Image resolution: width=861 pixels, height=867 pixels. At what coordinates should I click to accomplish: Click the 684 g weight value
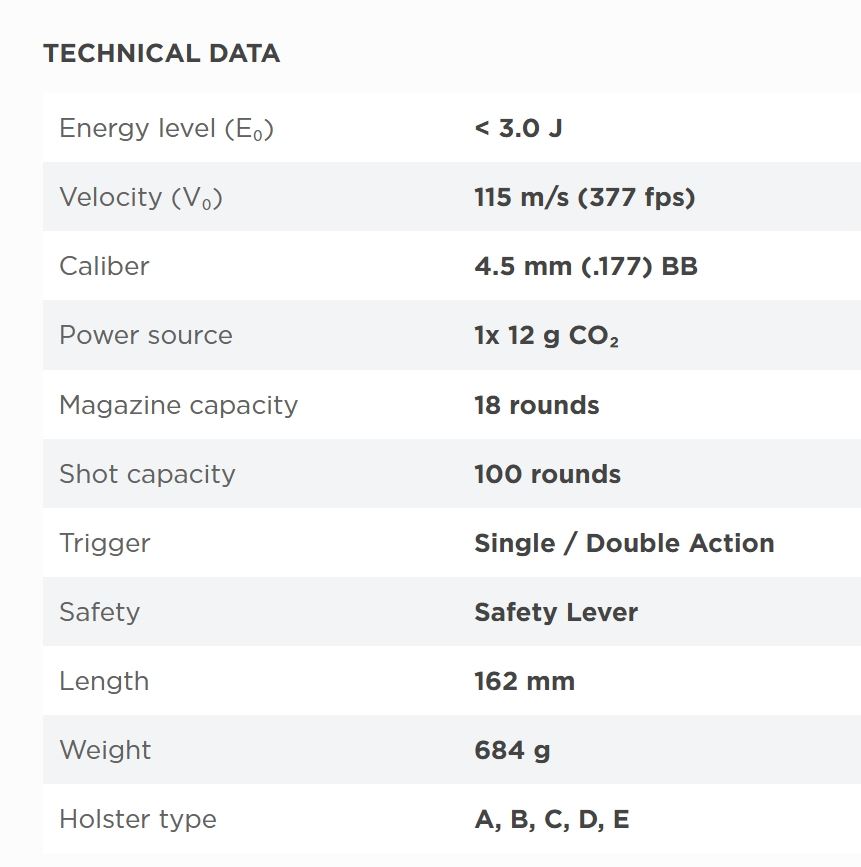click(512, 750)
